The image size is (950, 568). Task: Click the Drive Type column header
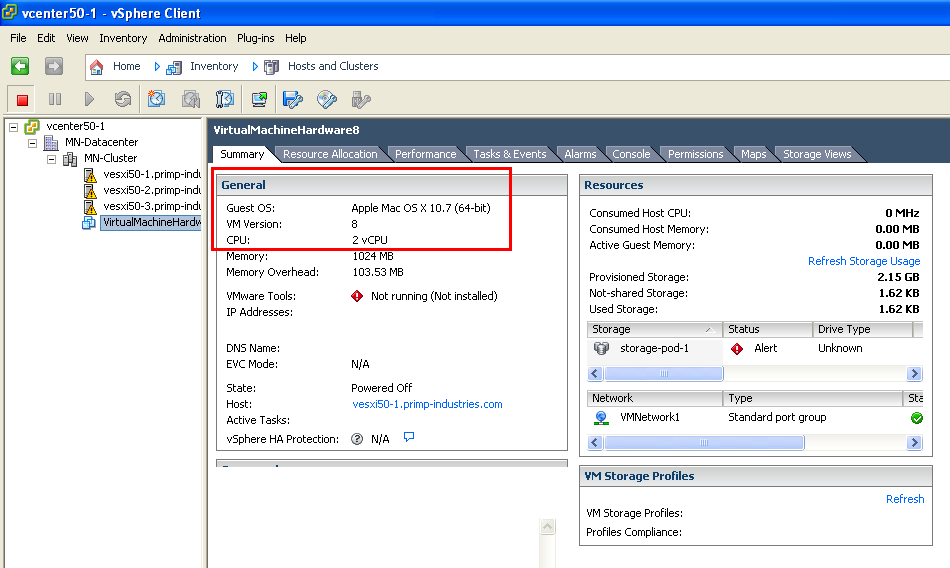[x=862, y=329]
